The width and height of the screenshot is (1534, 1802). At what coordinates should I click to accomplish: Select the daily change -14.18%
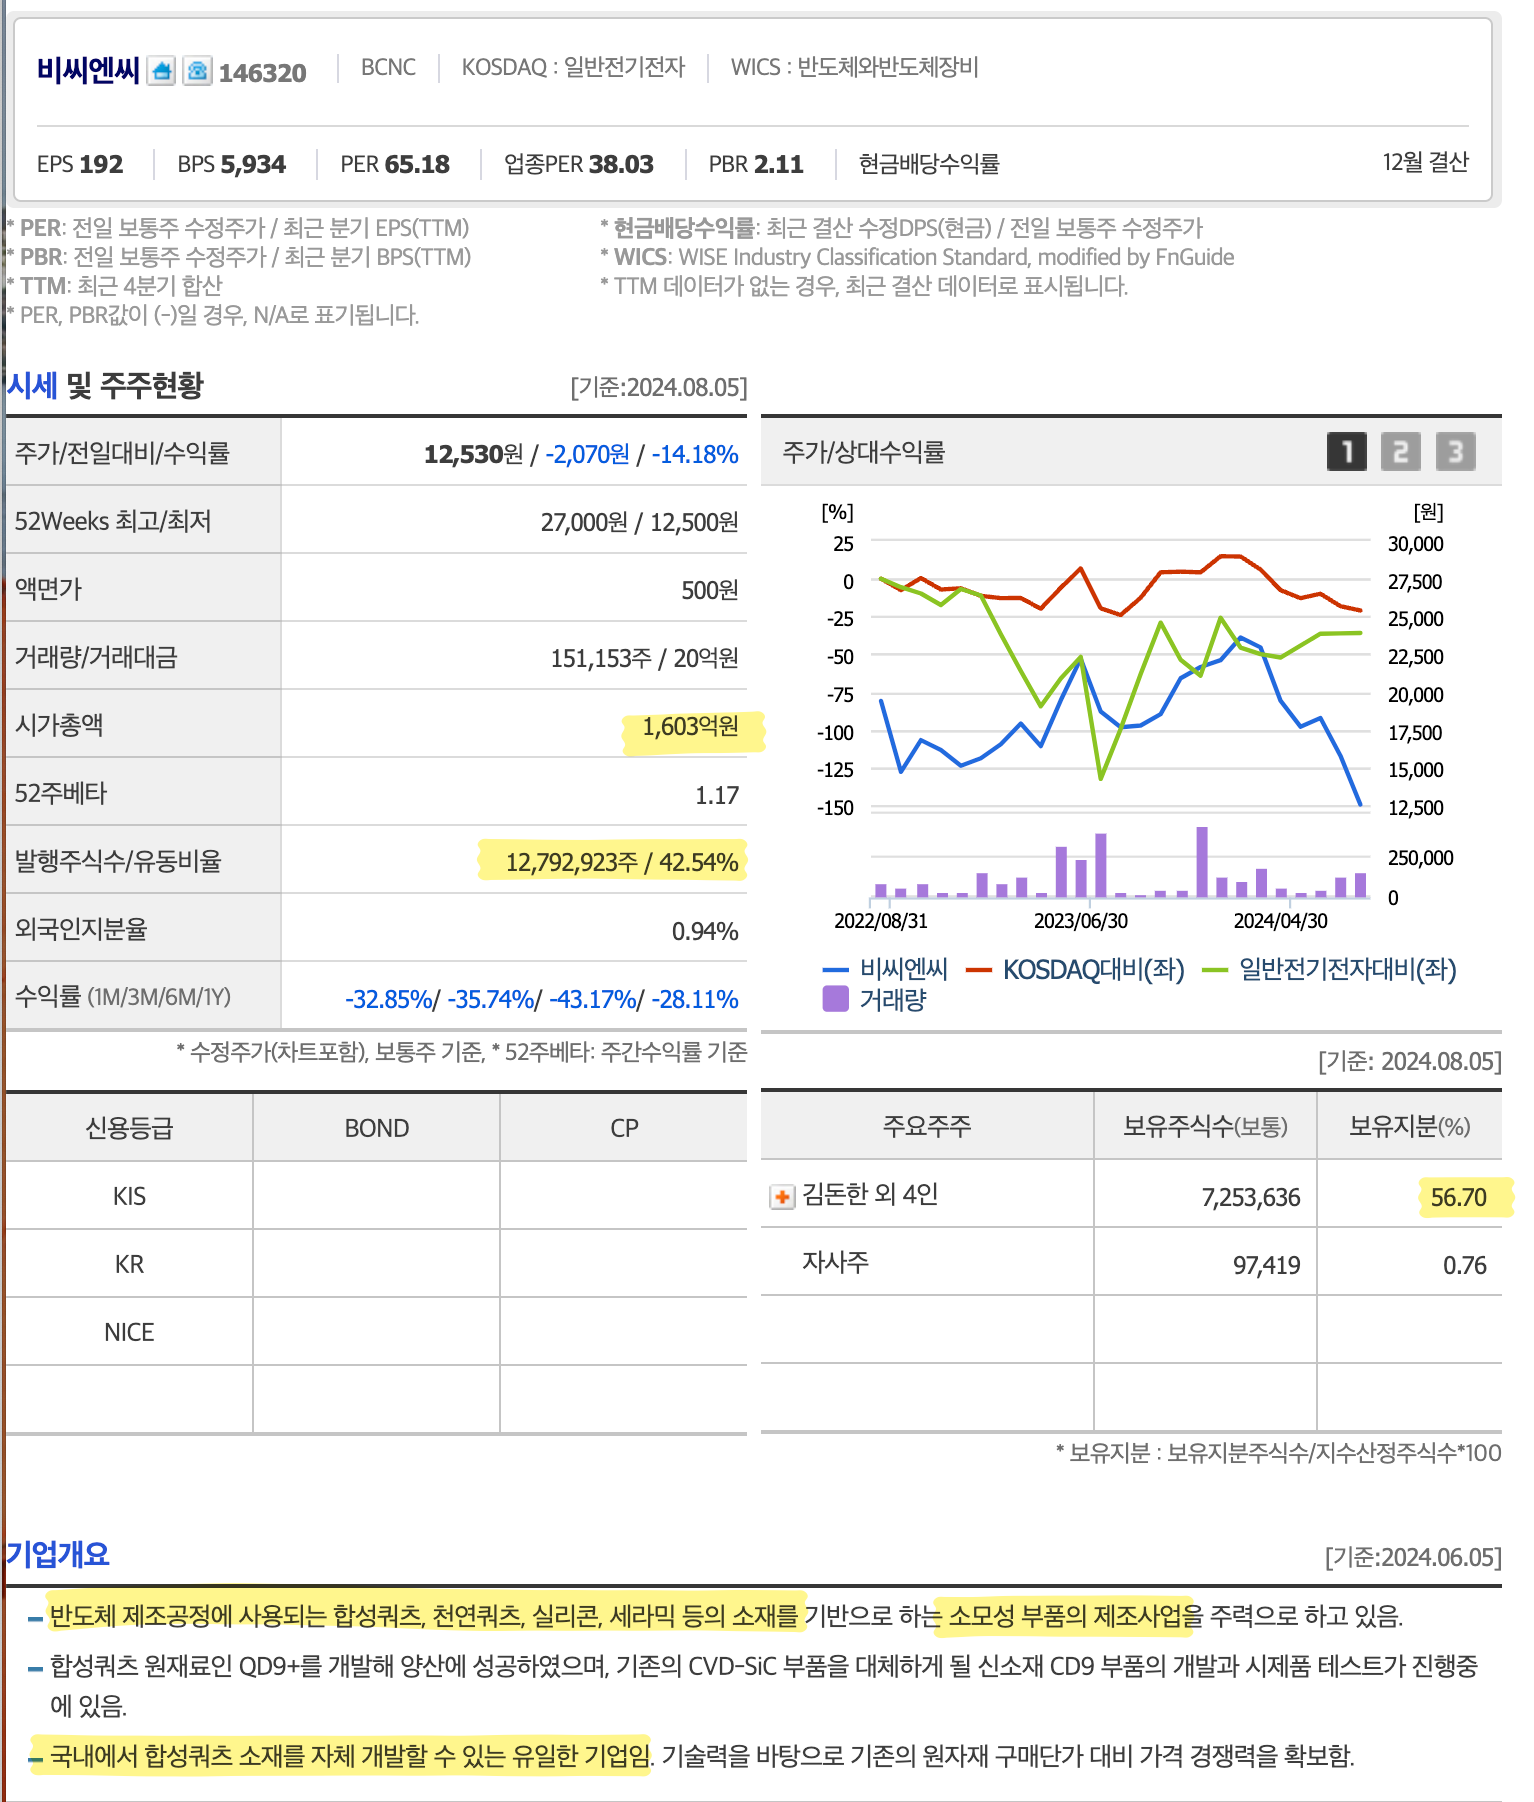point(695,454)
